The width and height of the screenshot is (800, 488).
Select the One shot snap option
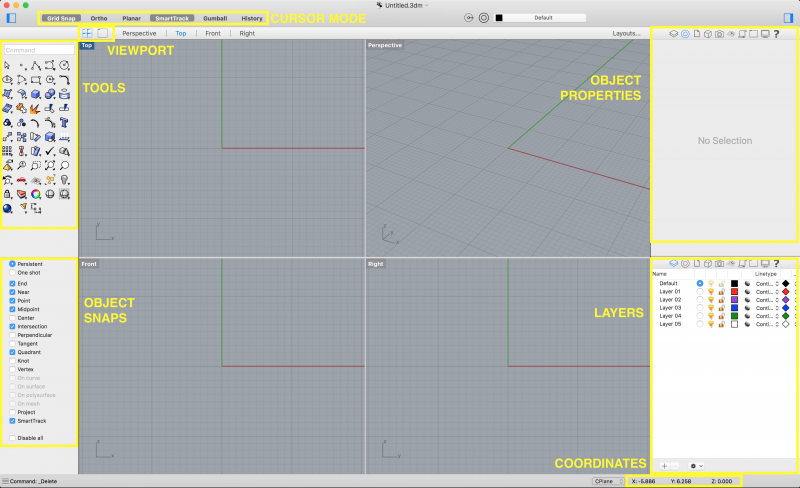(x=12, y=272)
